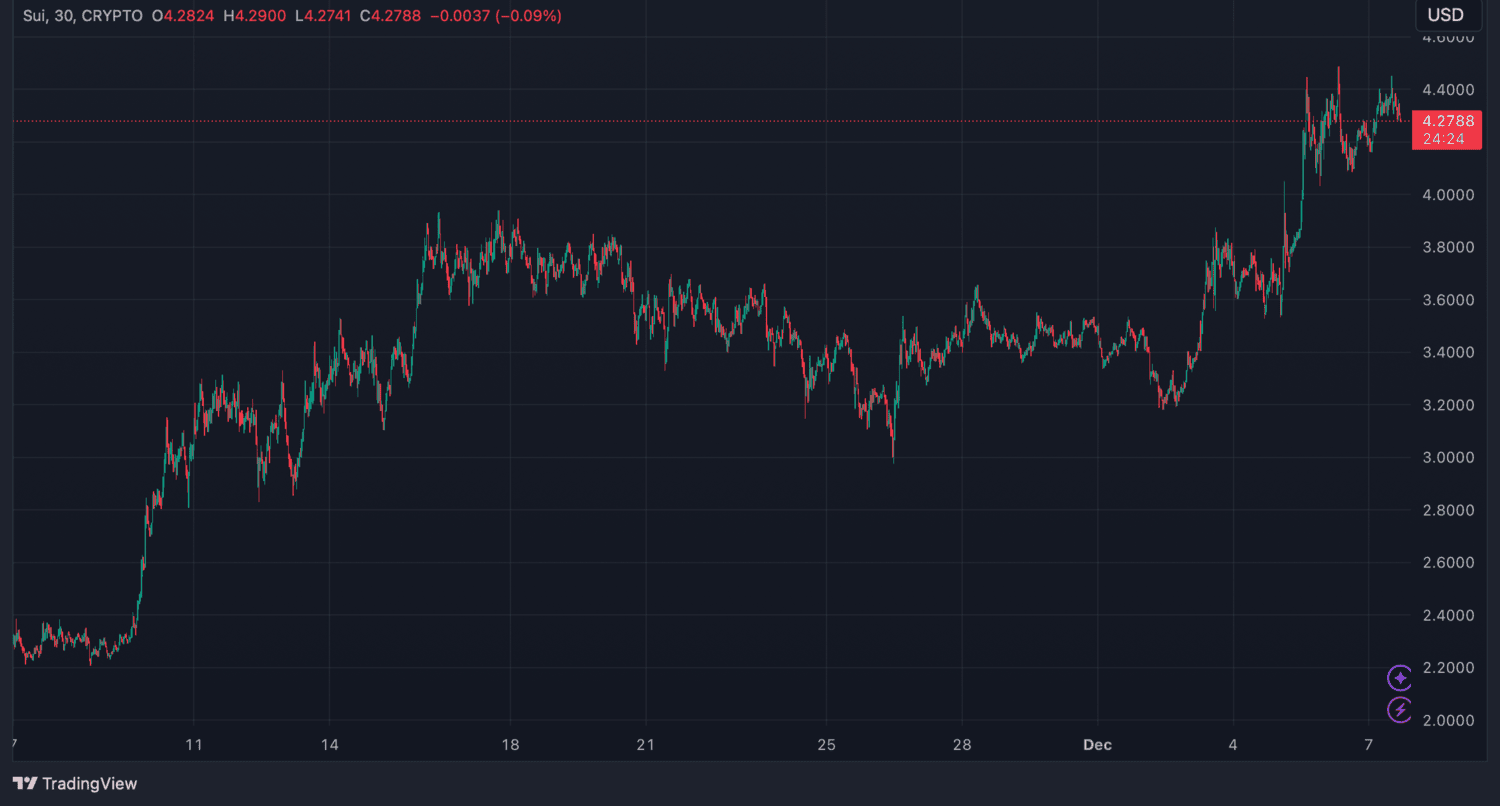This screenshot has width=1500, height=806.
Task: Click the TradingView wordmark link
Action: coord(90,784)
